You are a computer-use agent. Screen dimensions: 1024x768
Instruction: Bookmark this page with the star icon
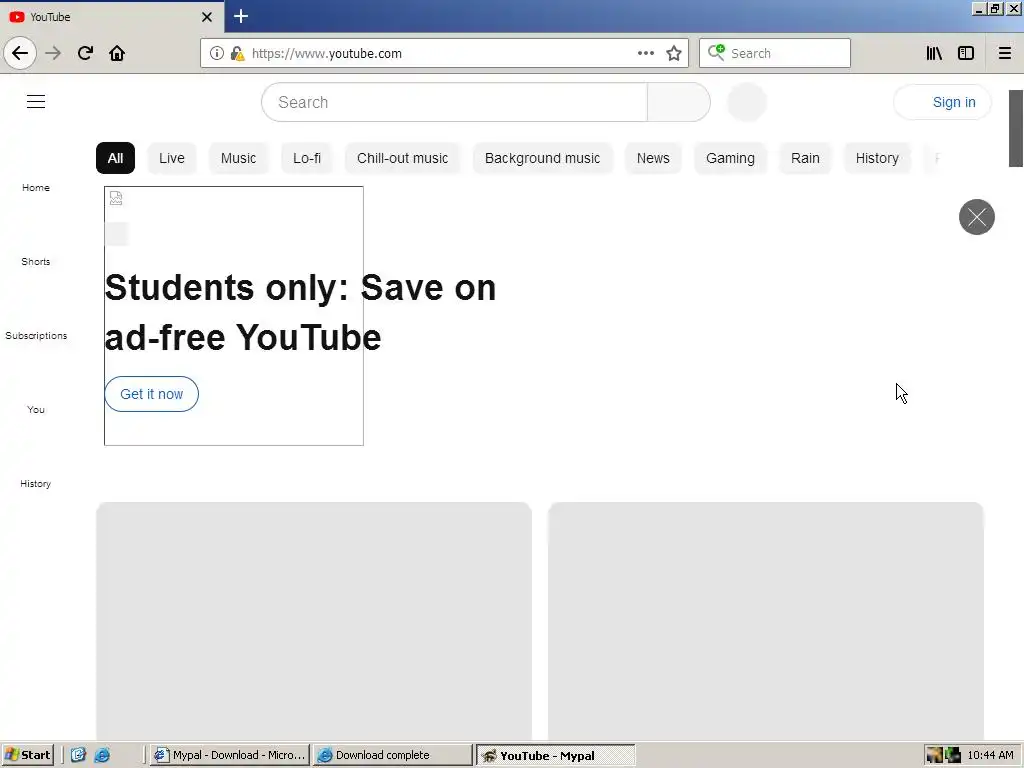pos(674,53)
